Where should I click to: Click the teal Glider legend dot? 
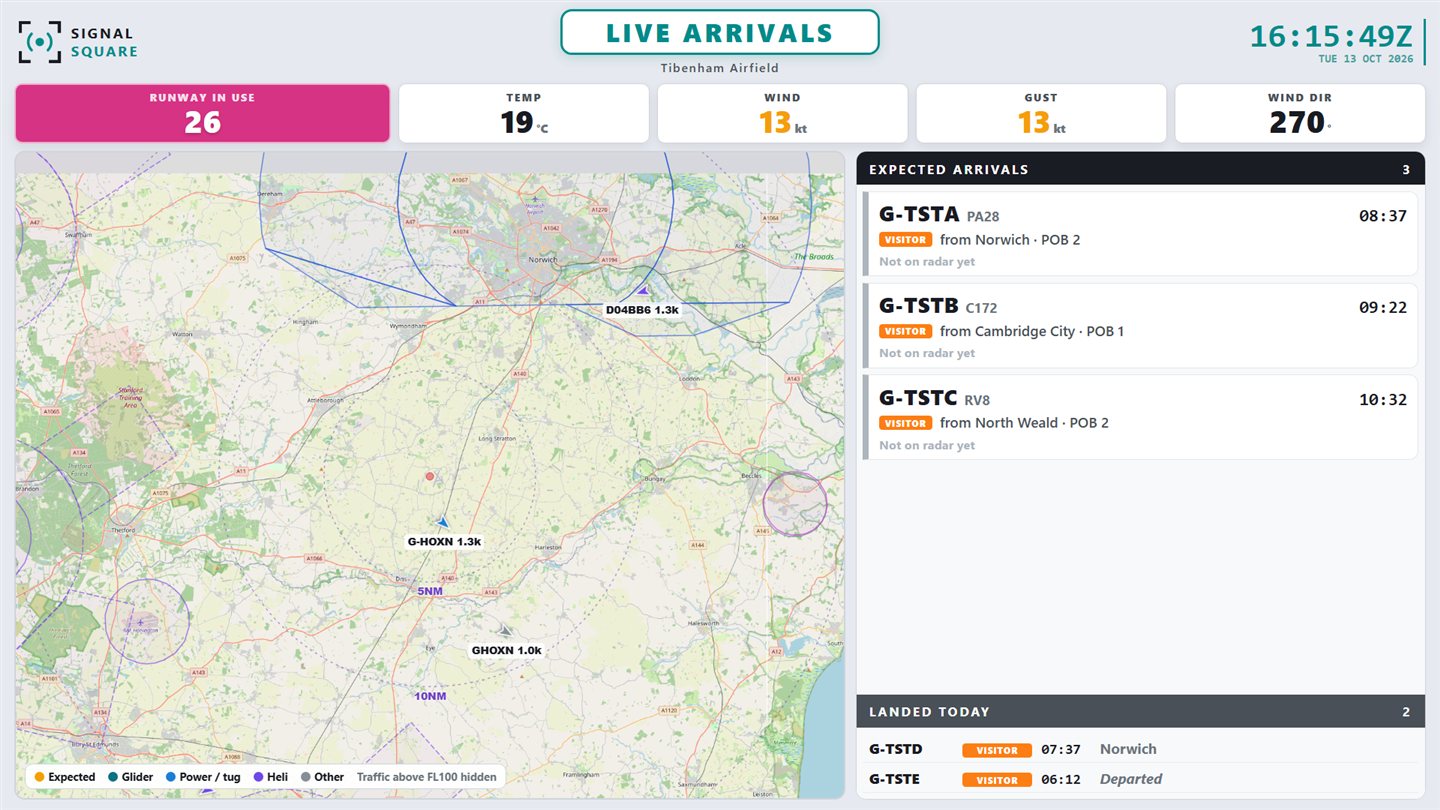pyautogui.click(x=113, y=777)
